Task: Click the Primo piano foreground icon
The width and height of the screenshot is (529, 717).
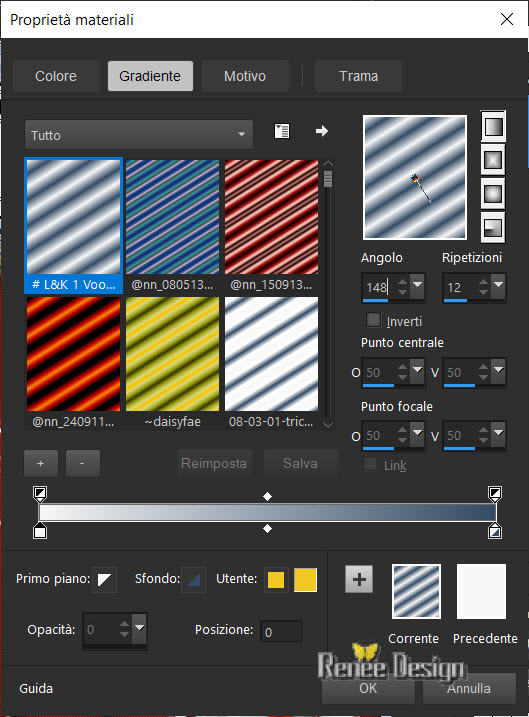Action: click(x=104, y=579)
